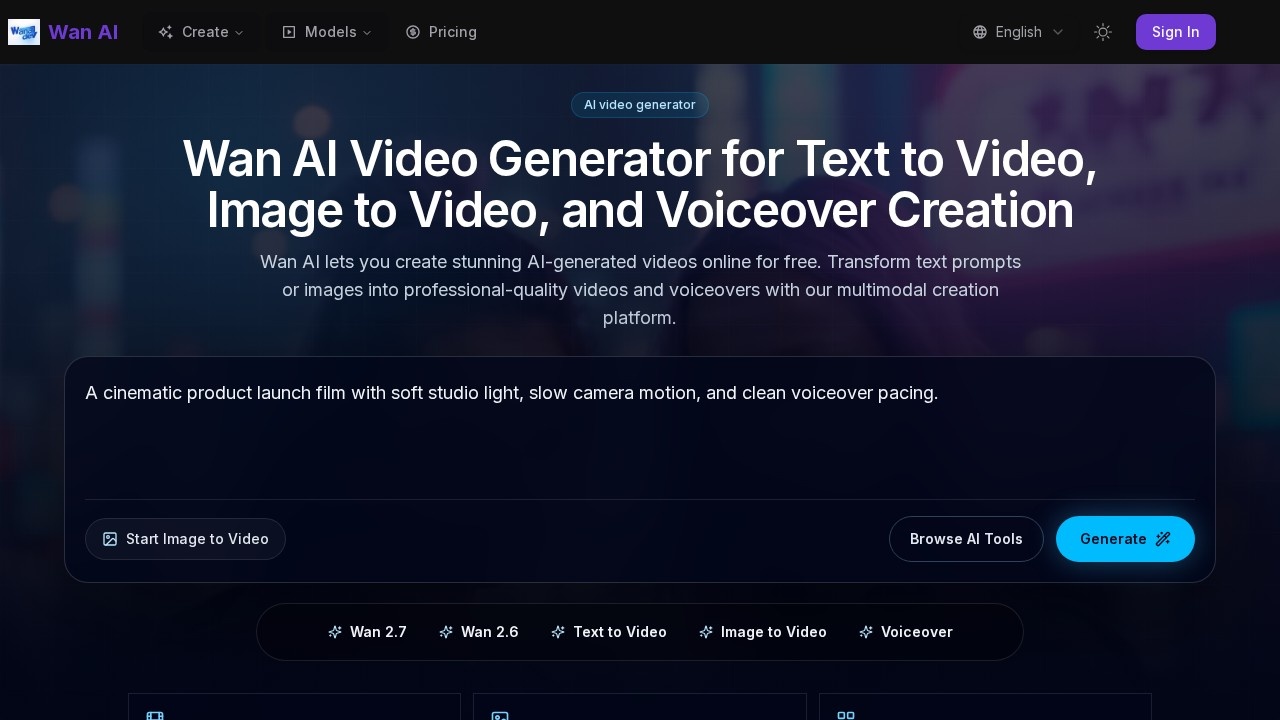The image size is (1280, 720).
Task: Click the sparkle icon beside Wan 2.7
Action: (335, 632)
